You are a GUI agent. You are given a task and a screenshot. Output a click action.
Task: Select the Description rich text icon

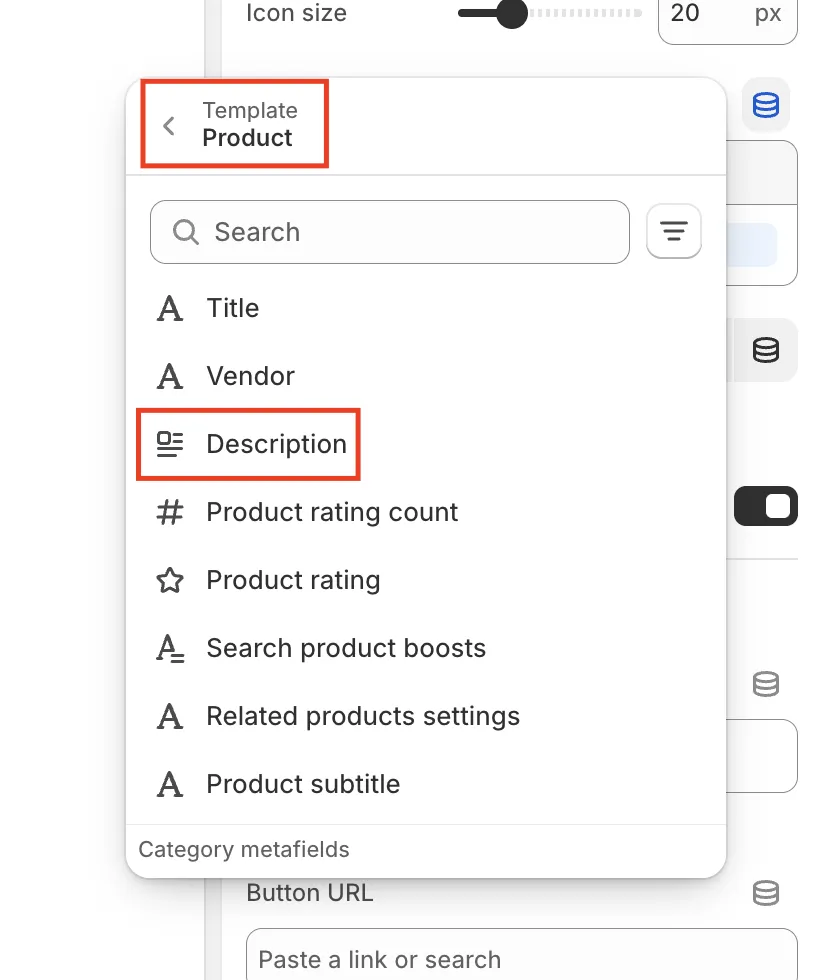click(x=169, y=443)
